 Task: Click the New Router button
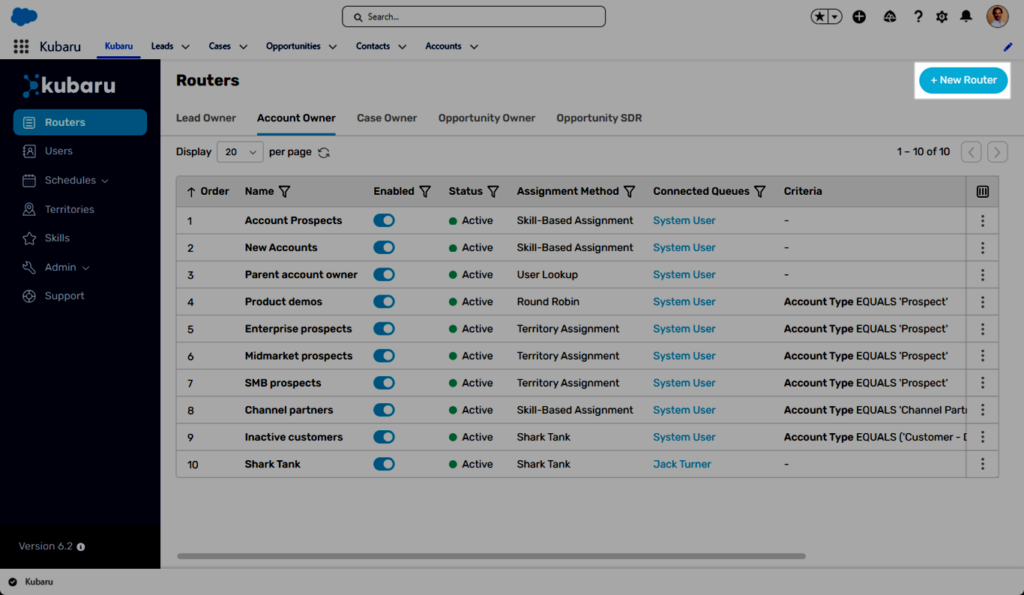point(963,80)
